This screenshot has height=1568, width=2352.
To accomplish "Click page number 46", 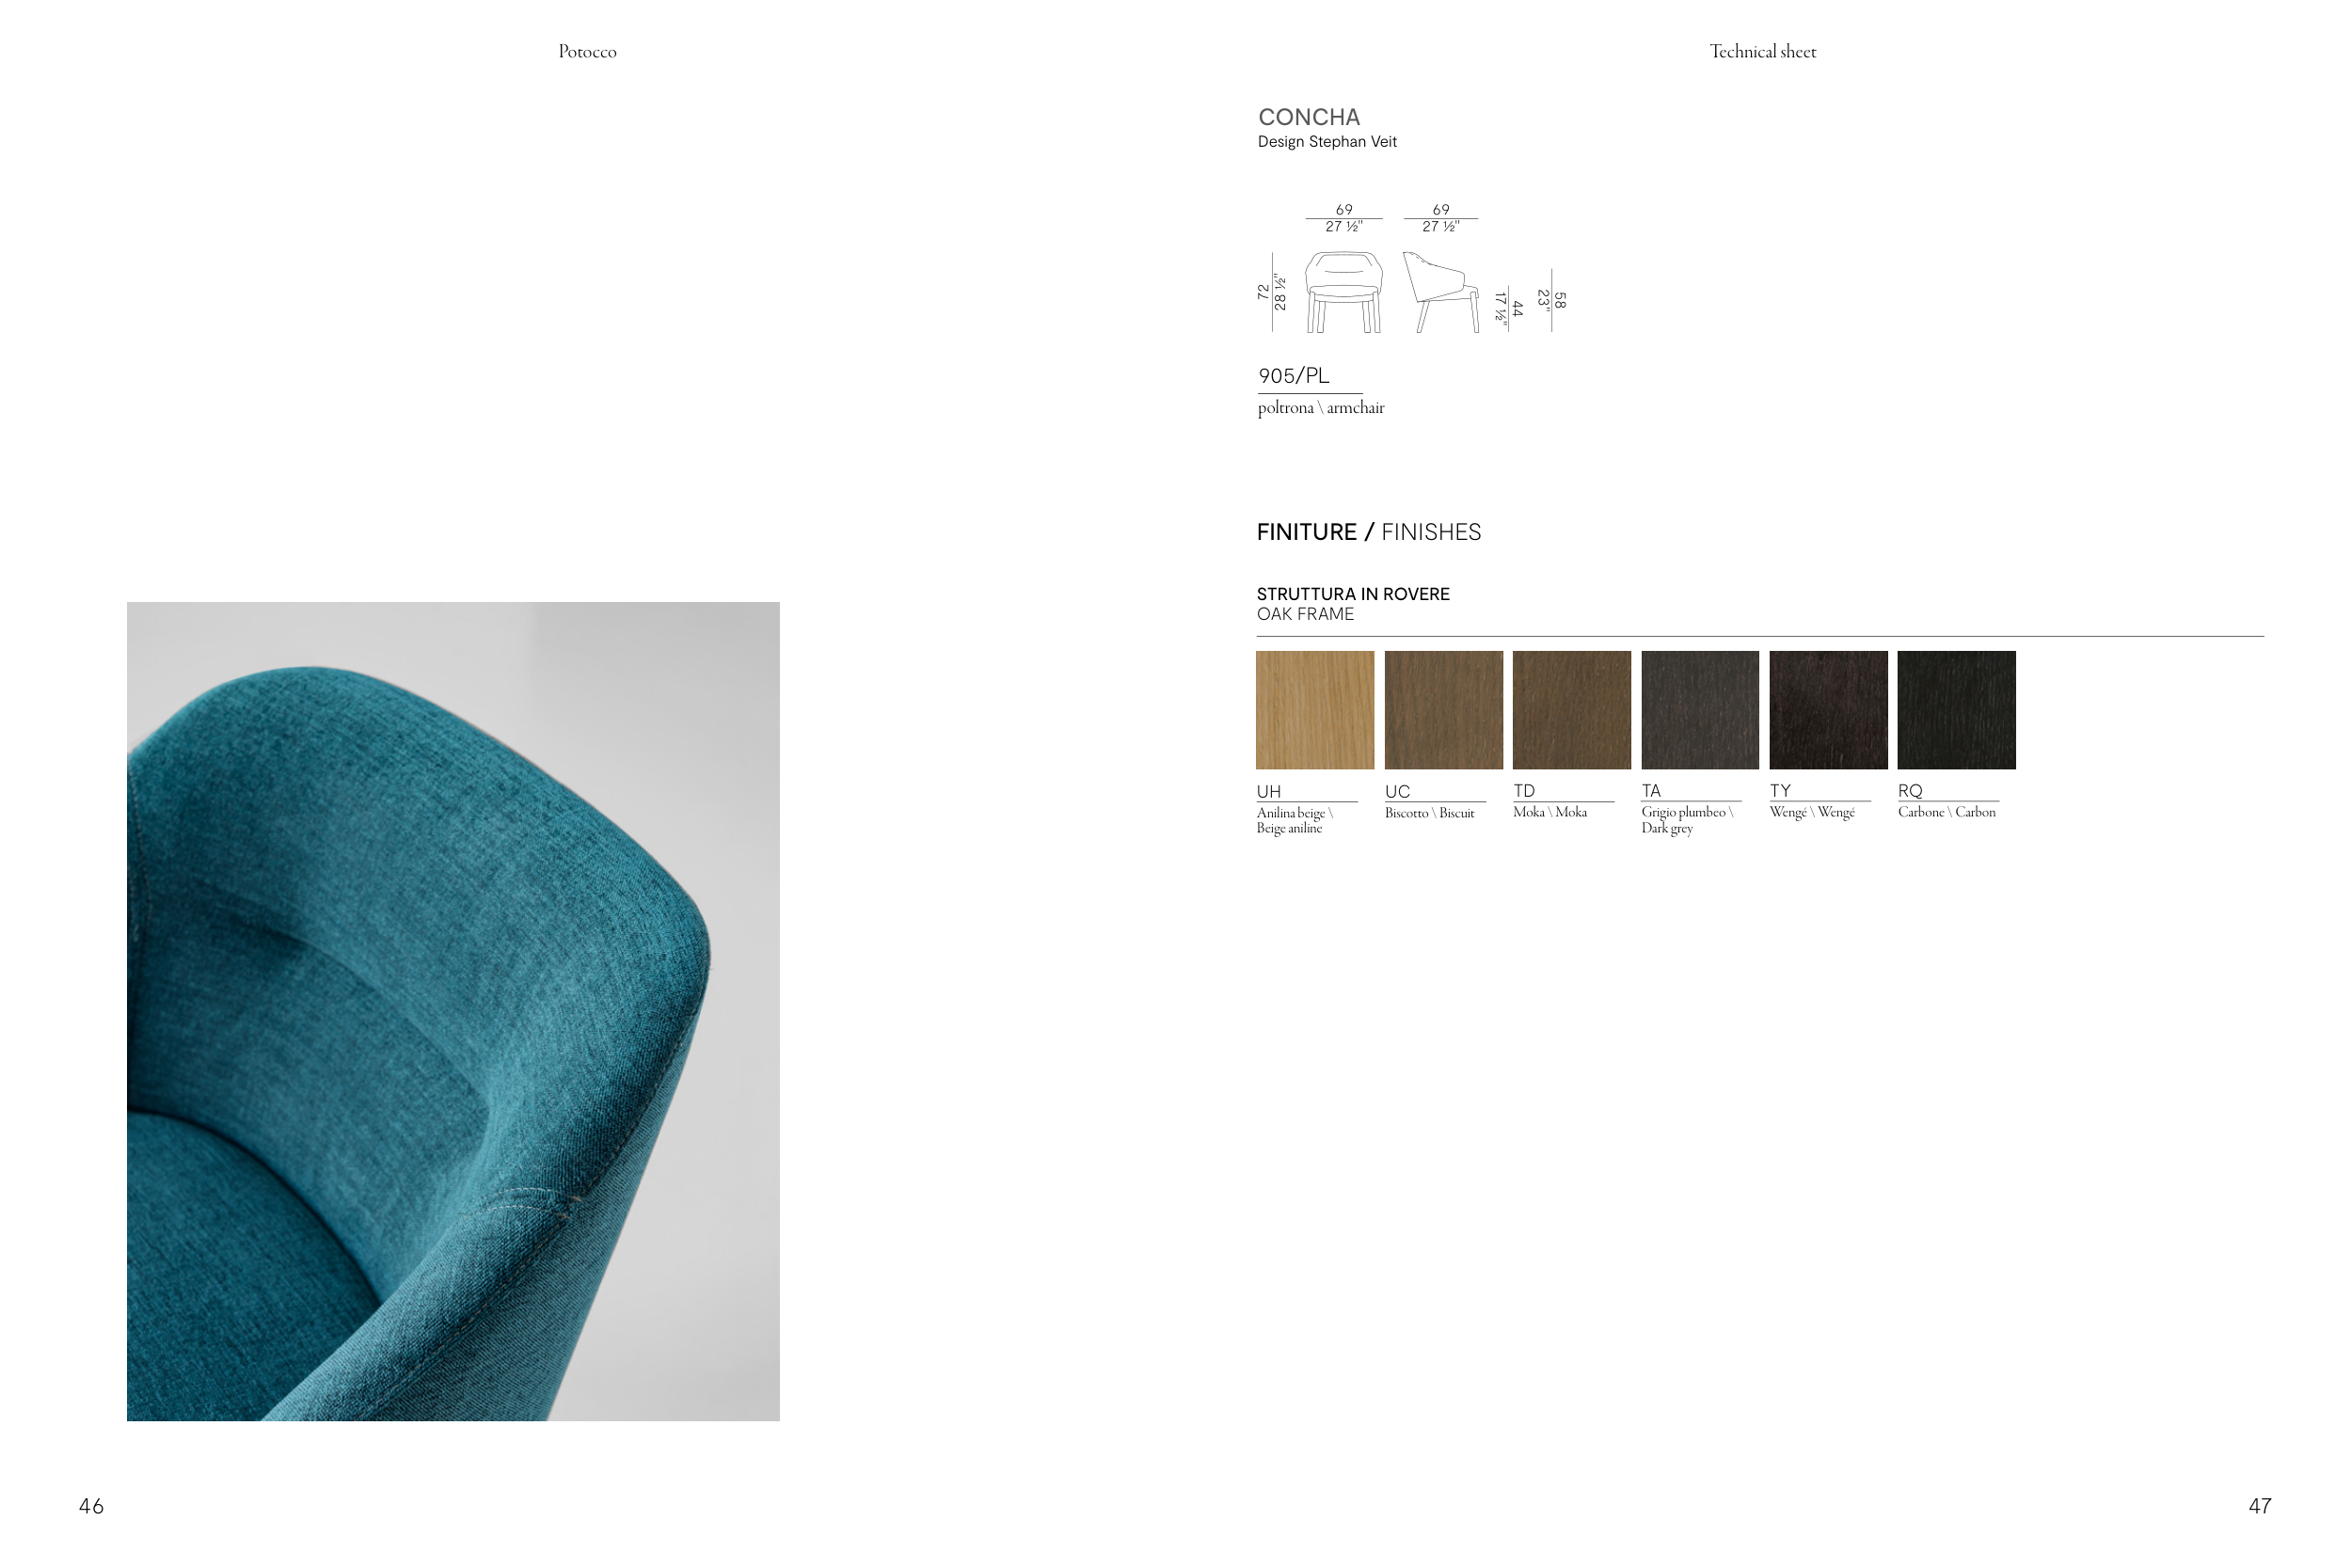I will (x=91, y=1506).
